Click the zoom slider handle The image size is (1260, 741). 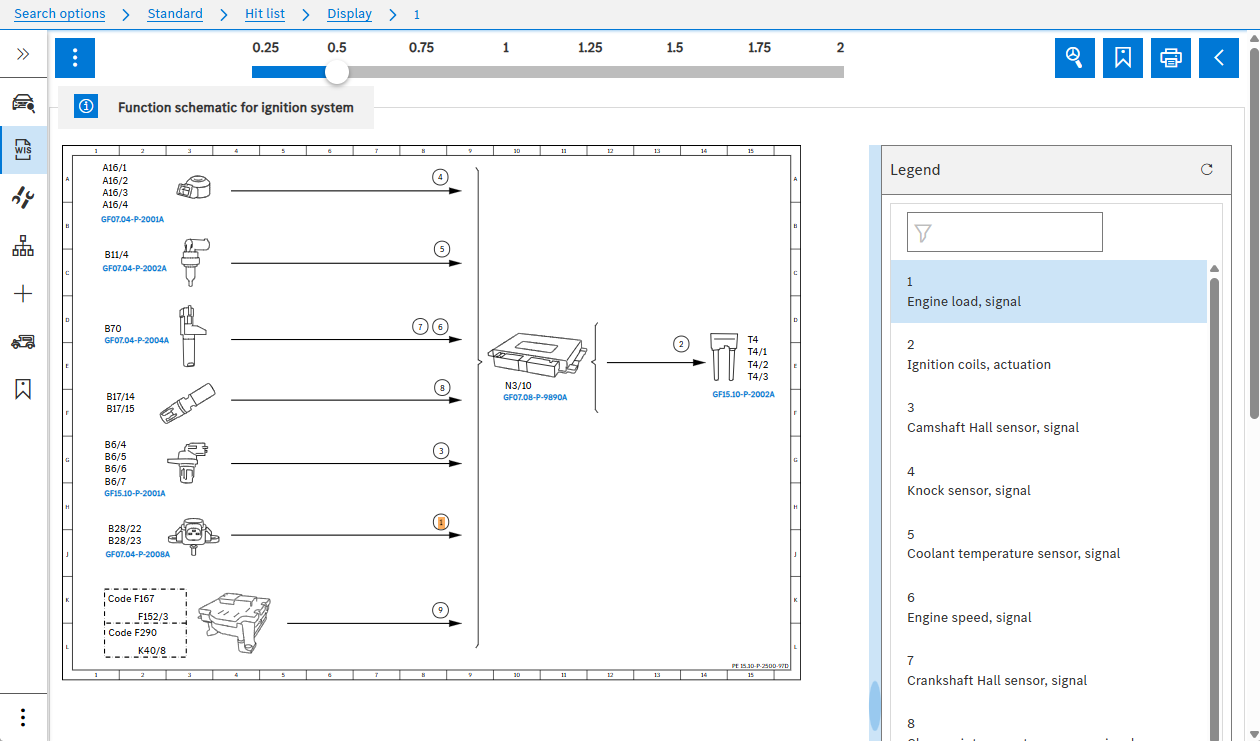click(337, 72)
